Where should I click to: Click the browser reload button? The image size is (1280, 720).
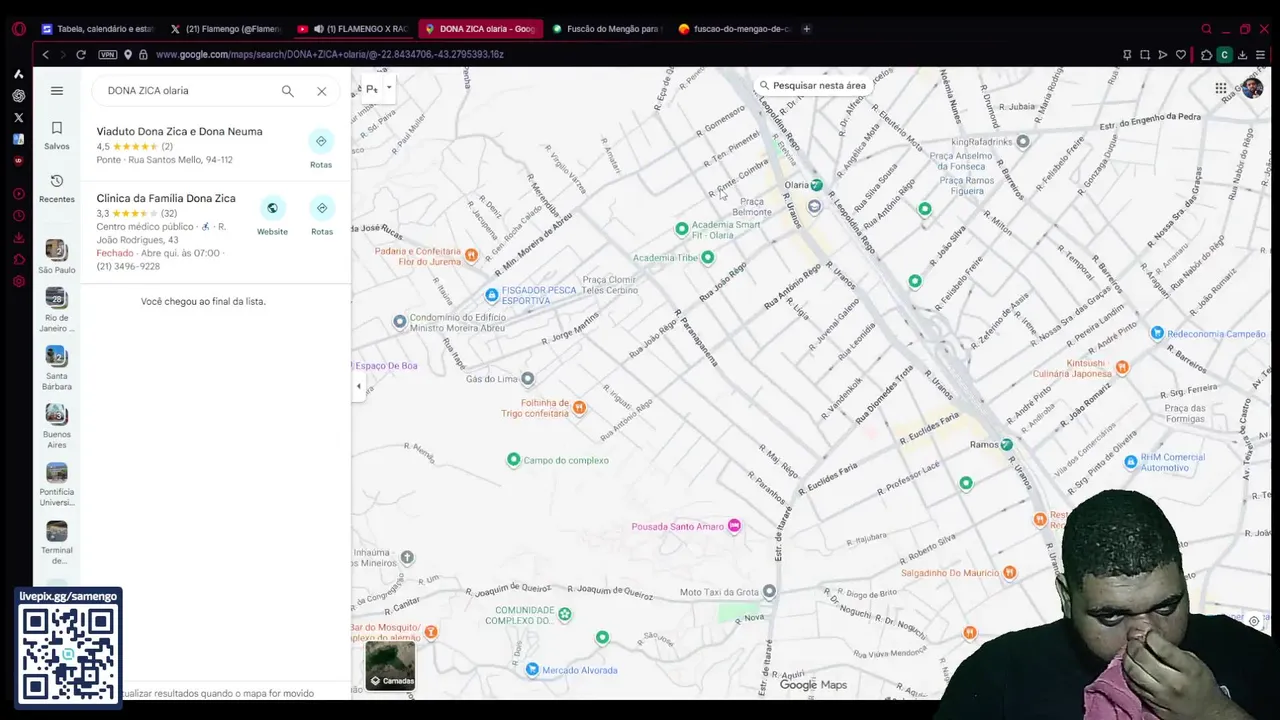(x=81, y=55)
